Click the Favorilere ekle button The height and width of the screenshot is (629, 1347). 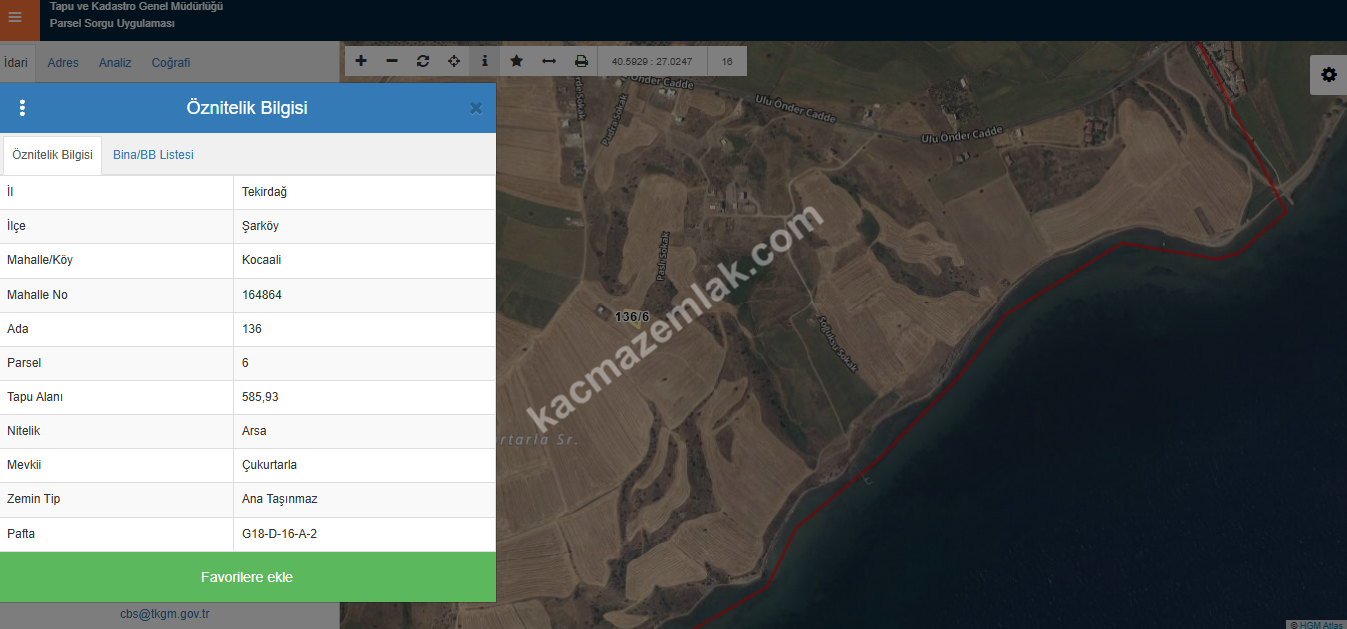tap(247, 577)
